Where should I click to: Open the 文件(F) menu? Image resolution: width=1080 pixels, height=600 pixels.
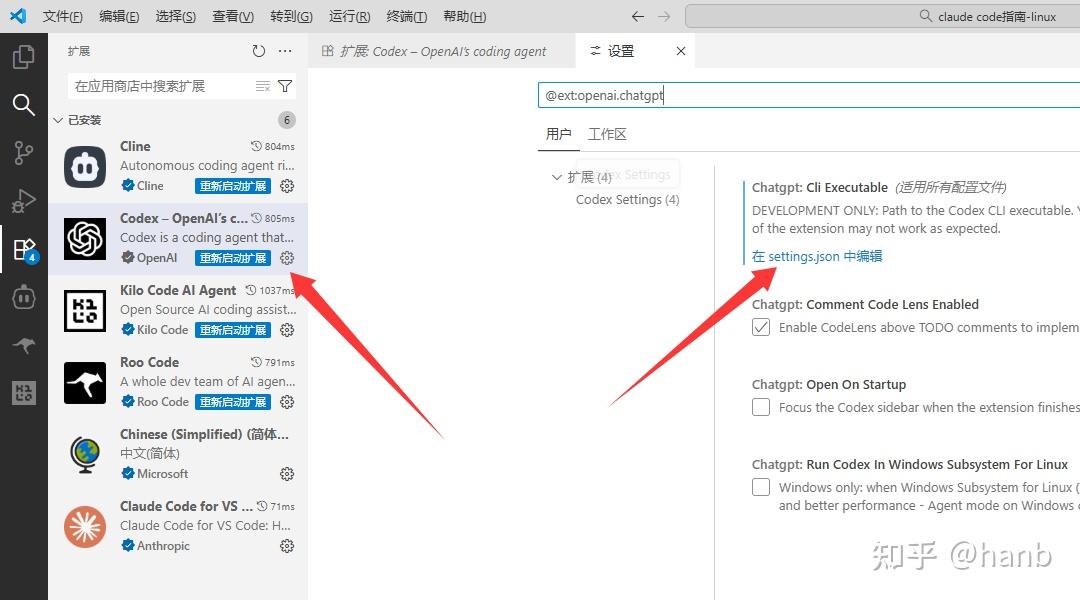[63, 16]
